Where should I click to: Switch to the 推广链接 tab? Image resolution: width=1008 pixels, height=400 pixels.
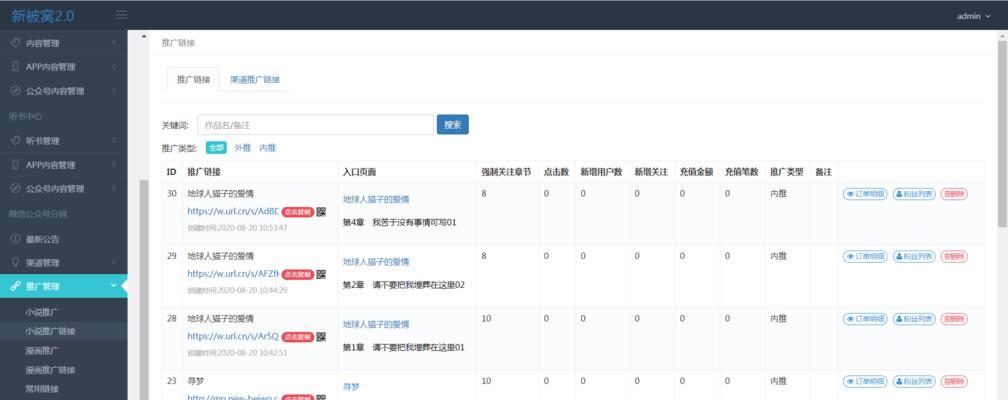click(193, 80)
